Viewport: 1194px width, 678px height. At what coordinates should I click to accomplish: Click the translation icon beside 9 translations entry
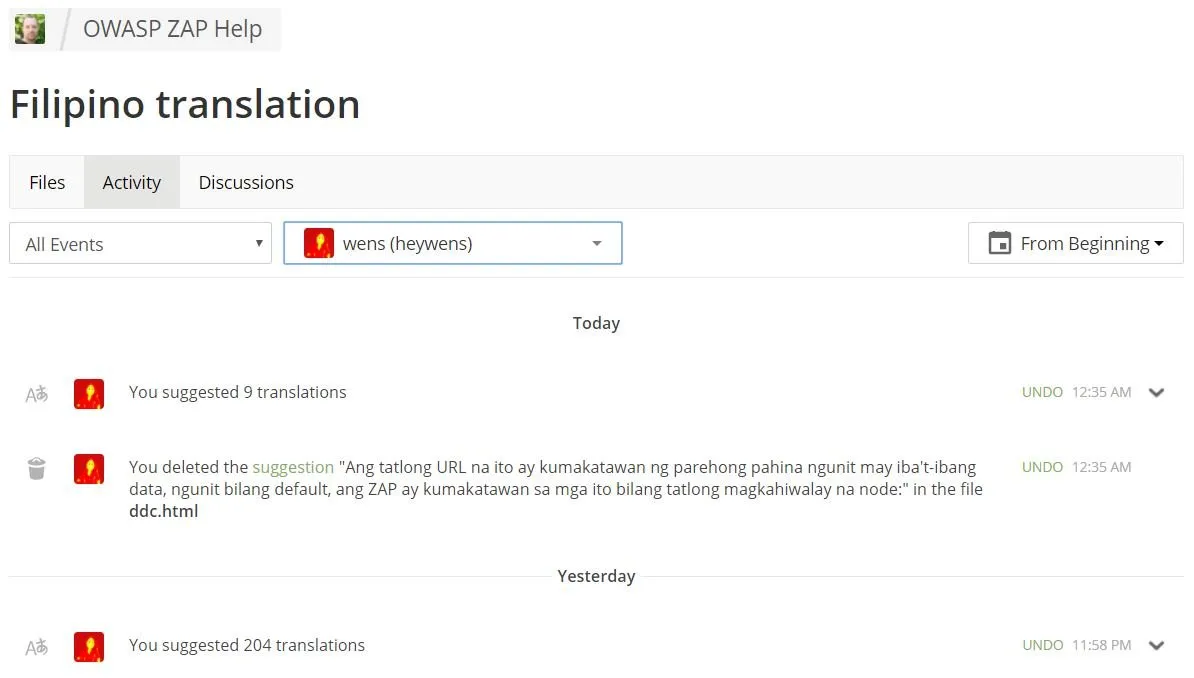pyautogui.click(x=37, y=394)
